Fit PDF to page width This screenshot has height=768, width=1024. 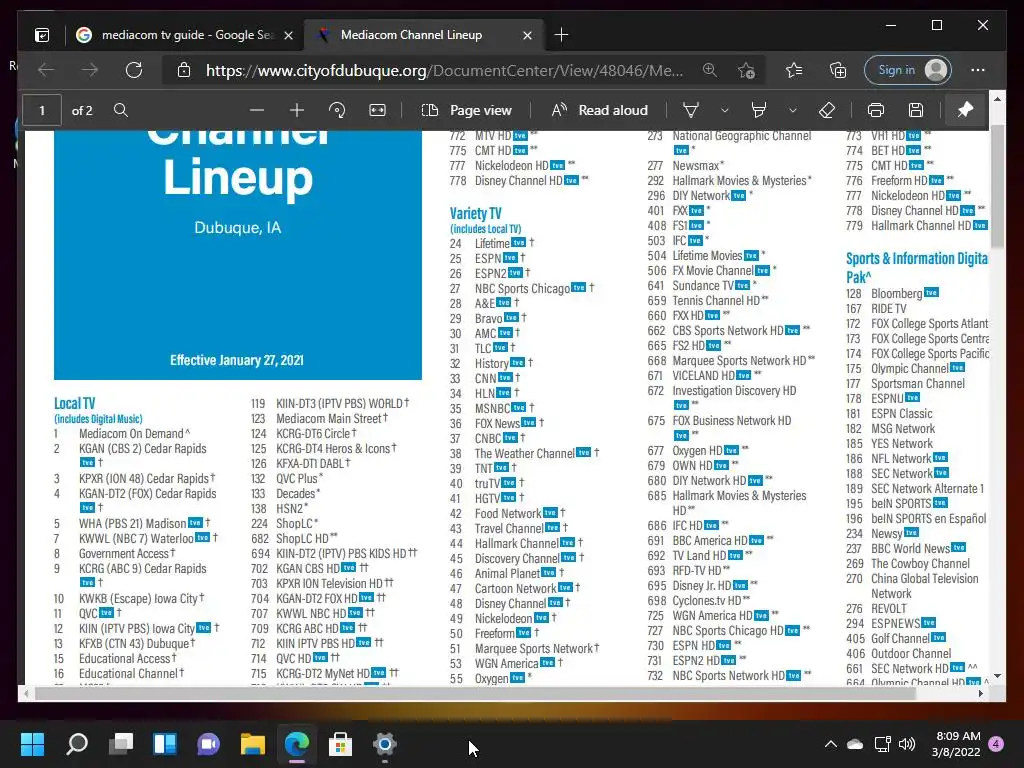pyautogui.click(x=377, y=110)
